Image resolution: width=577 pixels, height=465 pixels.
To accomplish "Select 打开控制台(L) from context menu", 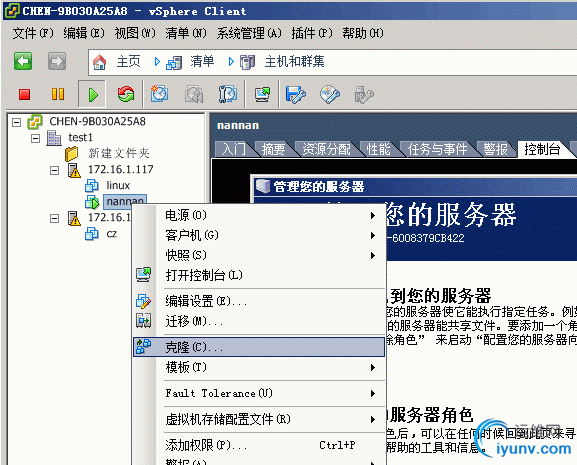I will point(259,275).
